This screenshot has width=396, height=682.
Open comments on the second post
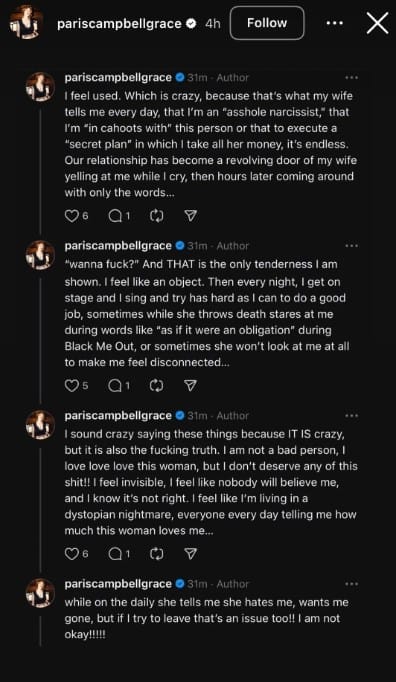click(115, 385)
